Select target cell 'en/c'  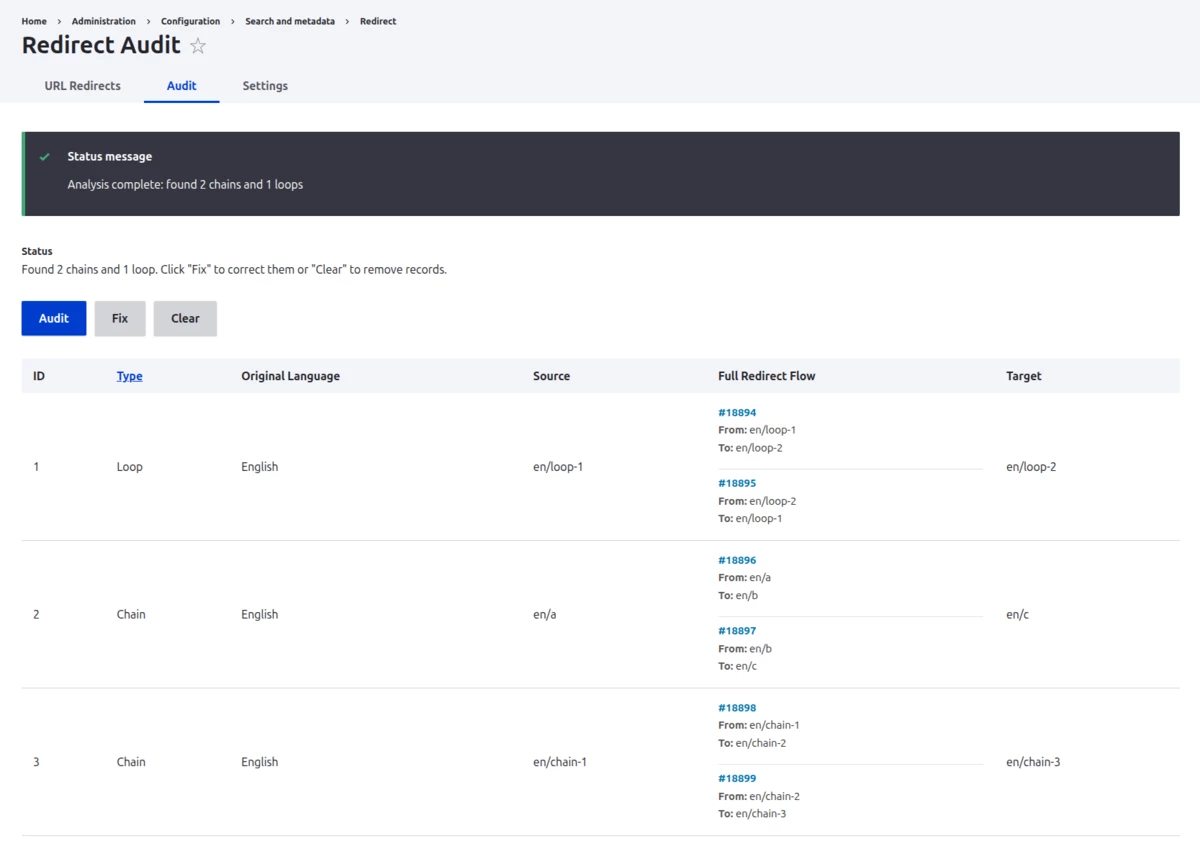[1017, 614]
